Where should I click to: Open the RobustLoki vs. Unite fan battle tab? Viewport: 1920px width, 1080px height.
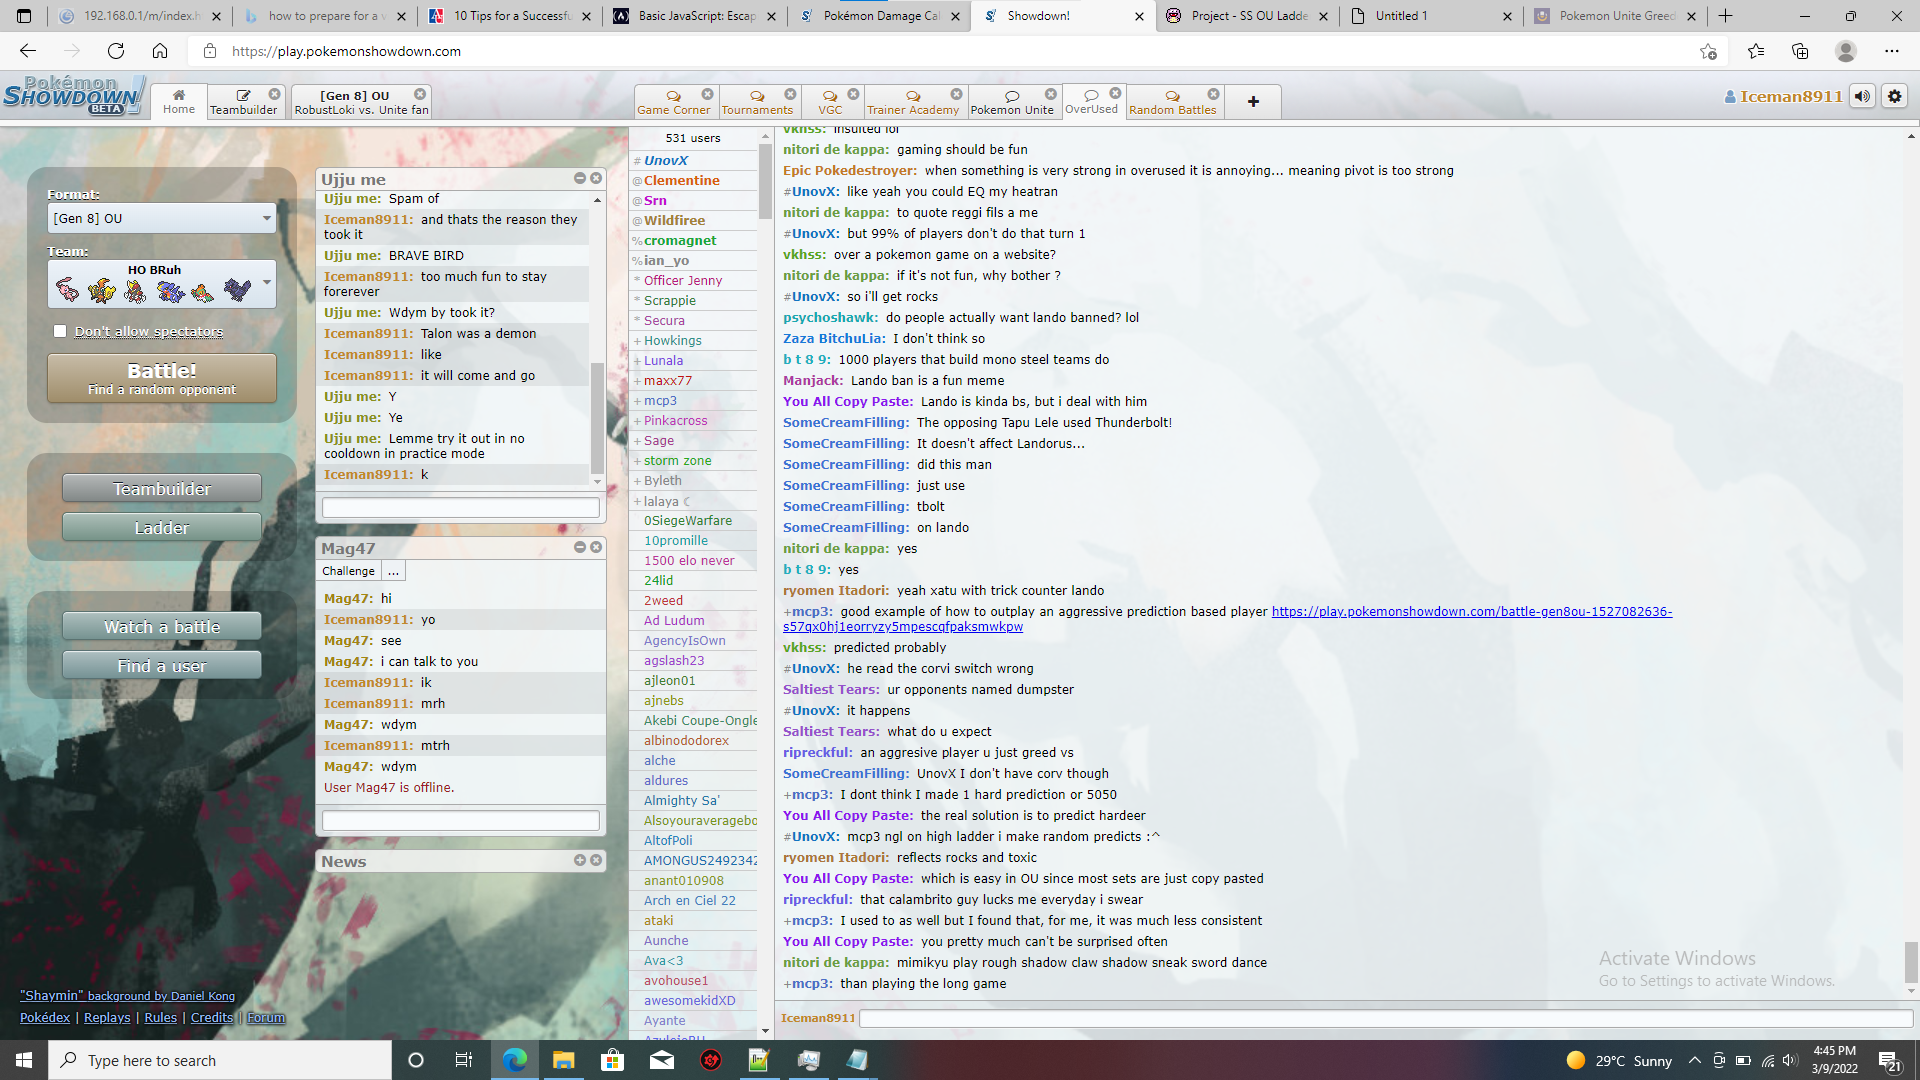click(361, 102)
